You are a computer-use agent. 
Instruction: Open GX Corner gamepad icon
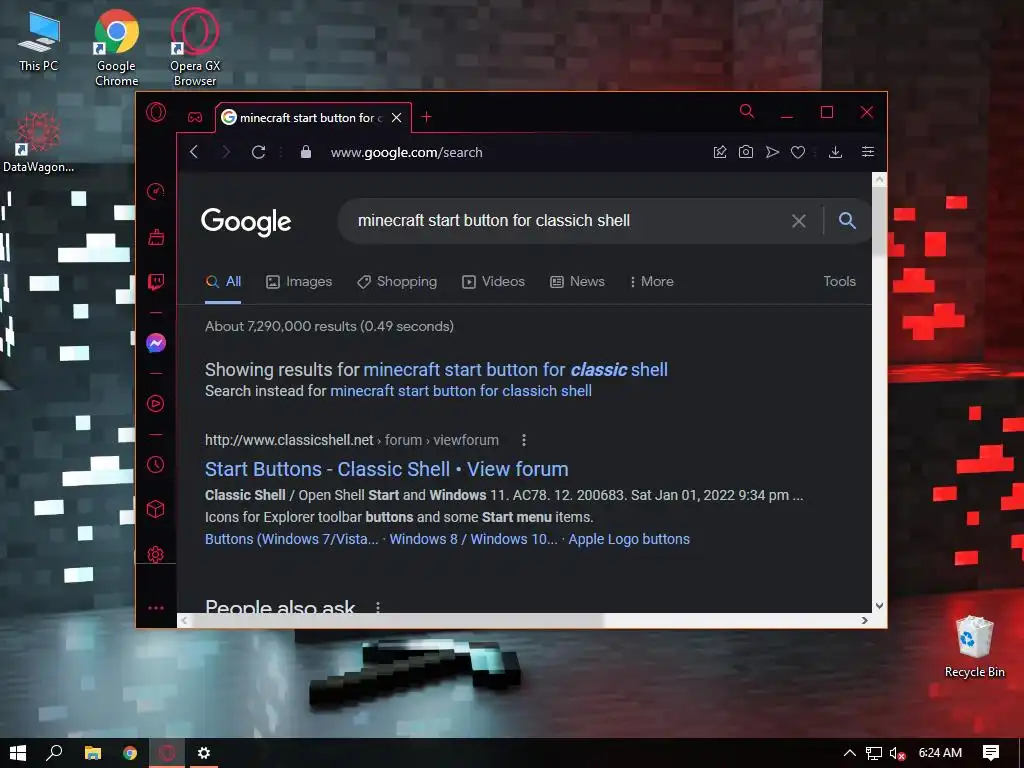[x=195, y=118]
